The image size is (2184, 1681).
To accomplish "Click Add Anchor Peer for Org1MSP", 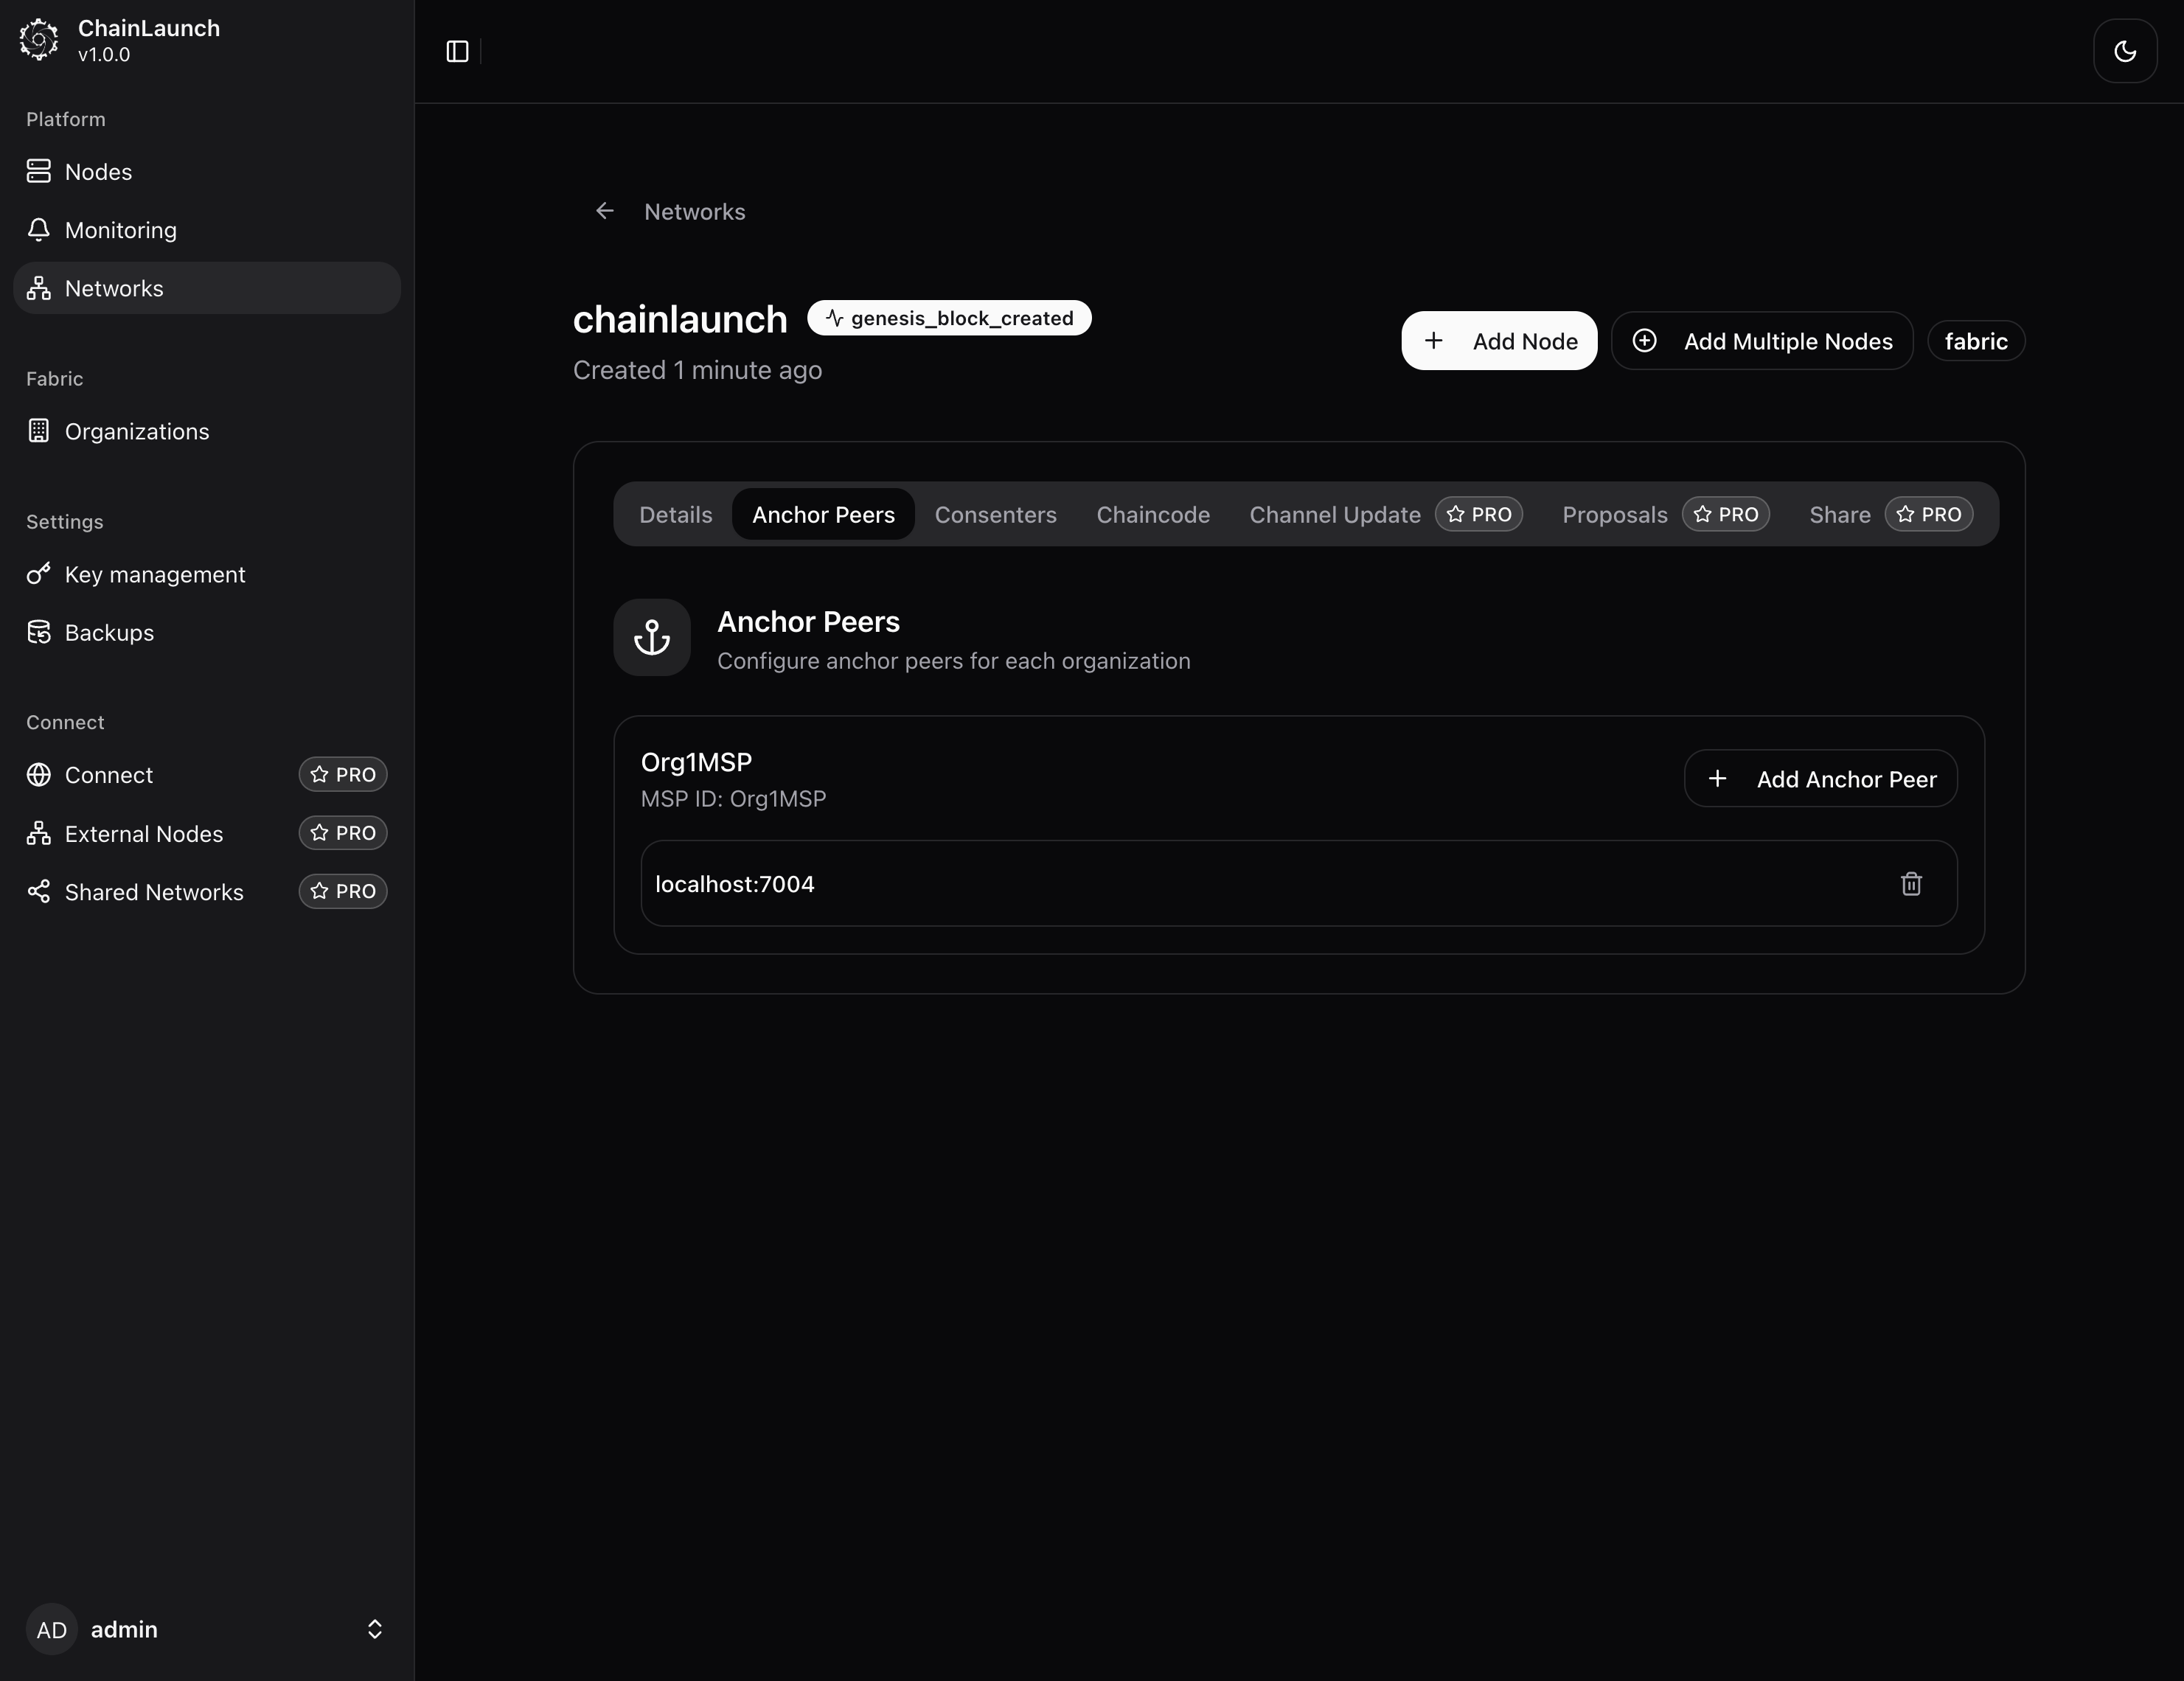I will (1820, 779).
